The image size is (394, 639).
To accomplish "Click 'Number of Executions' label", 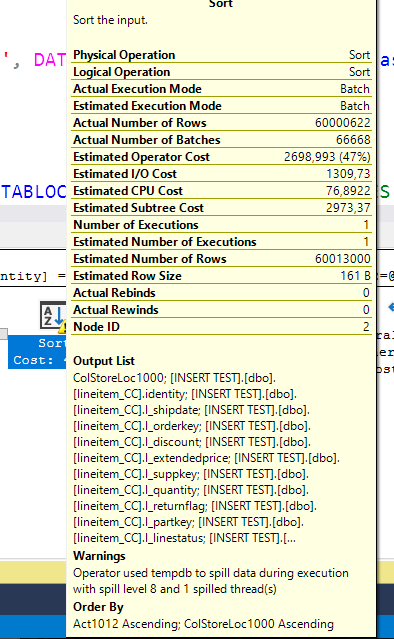I will [x=136, y=225].
